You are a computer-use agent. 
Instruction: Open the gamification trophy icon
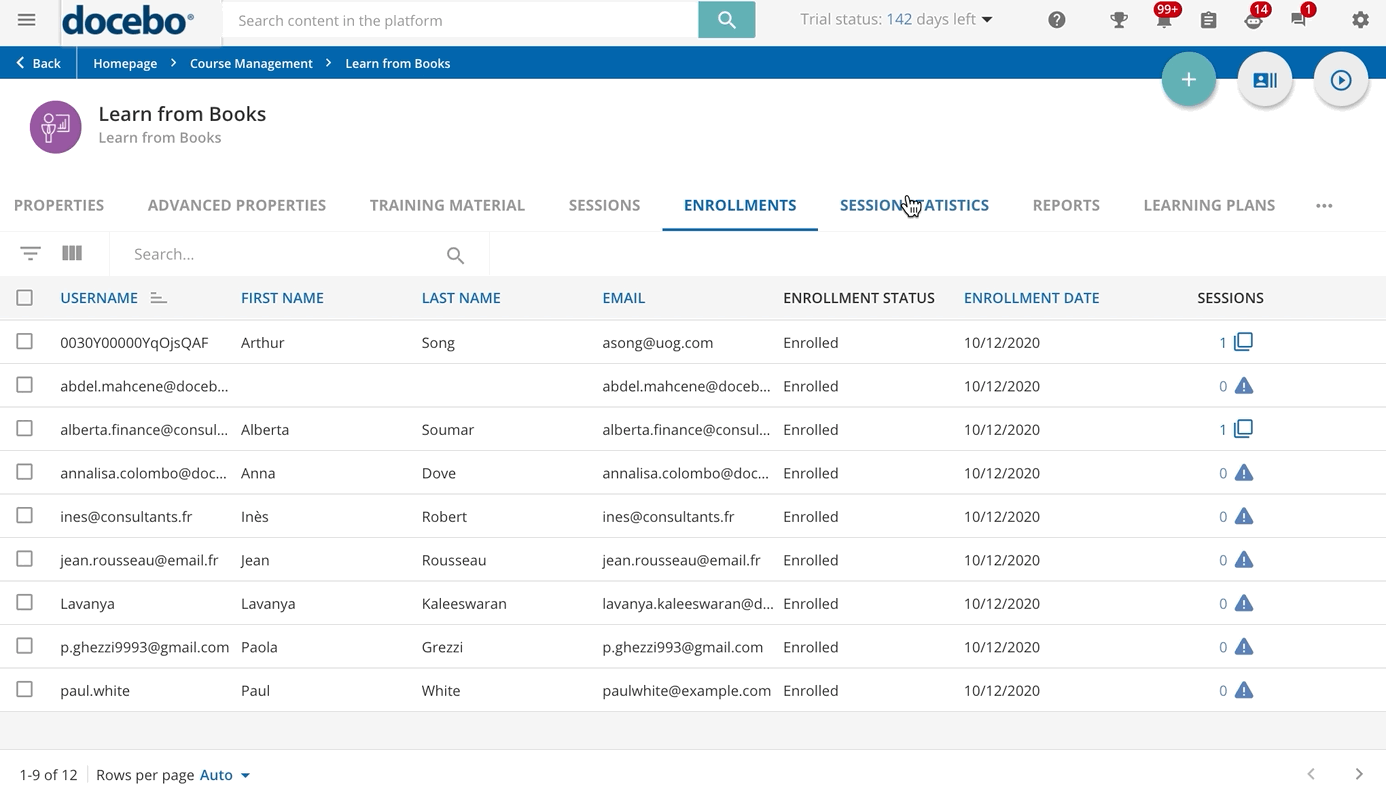point(1118,20)
